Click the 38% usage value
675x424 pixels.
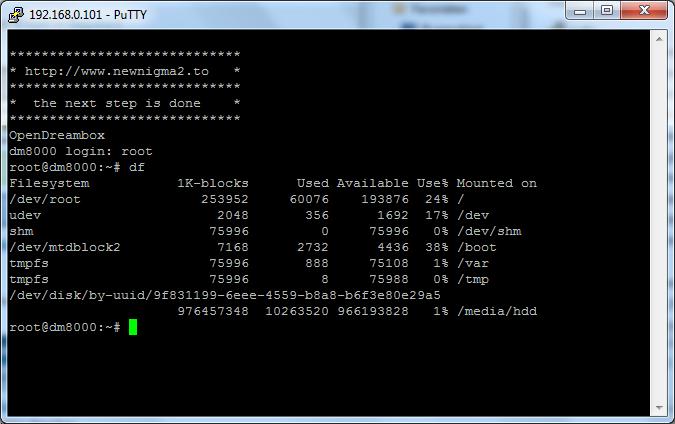pos(437,247)
